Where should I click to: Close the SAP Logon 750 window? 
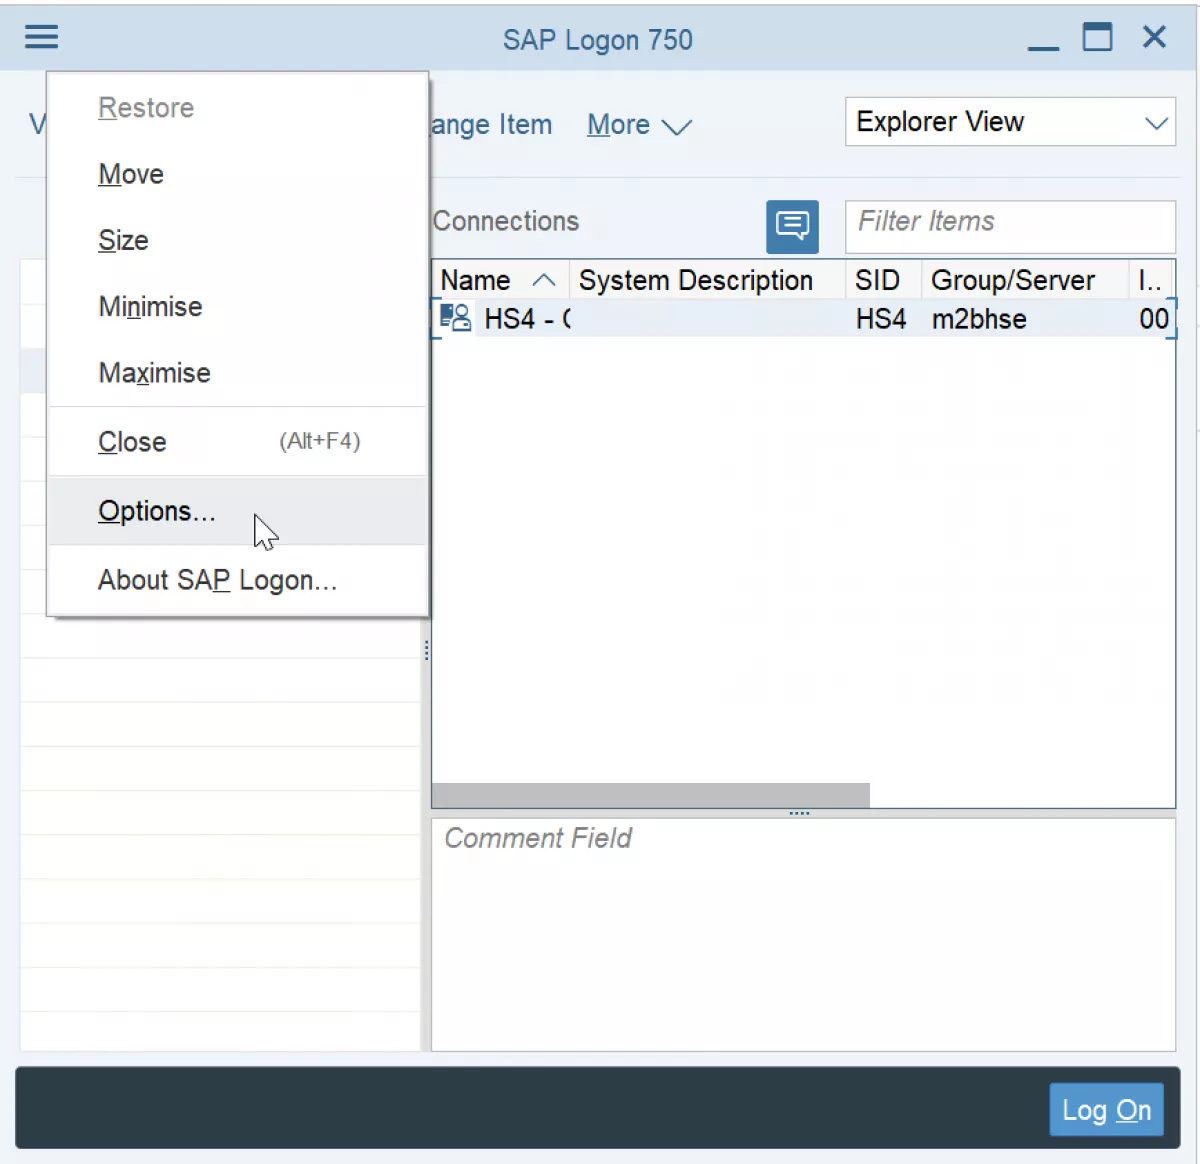1154,37
